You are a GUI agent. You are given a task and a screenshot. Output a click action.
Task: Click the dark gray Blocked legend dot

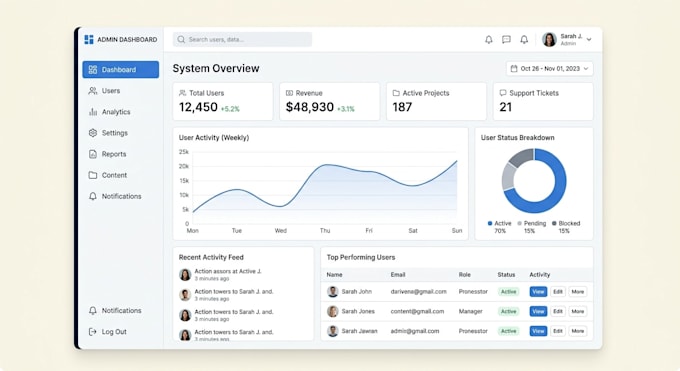554,223
